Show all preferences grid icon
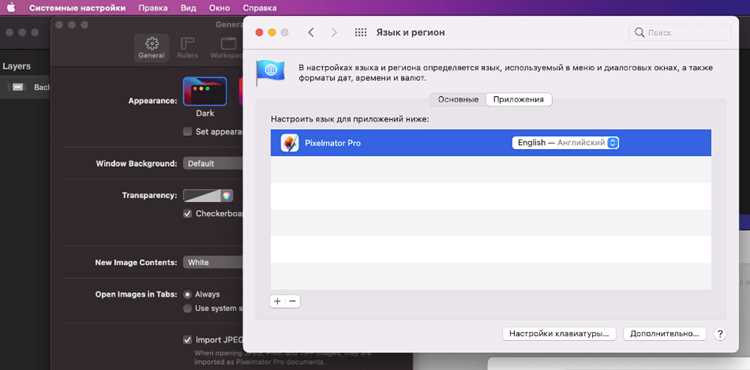750x370 pixels. pos(361,33)
